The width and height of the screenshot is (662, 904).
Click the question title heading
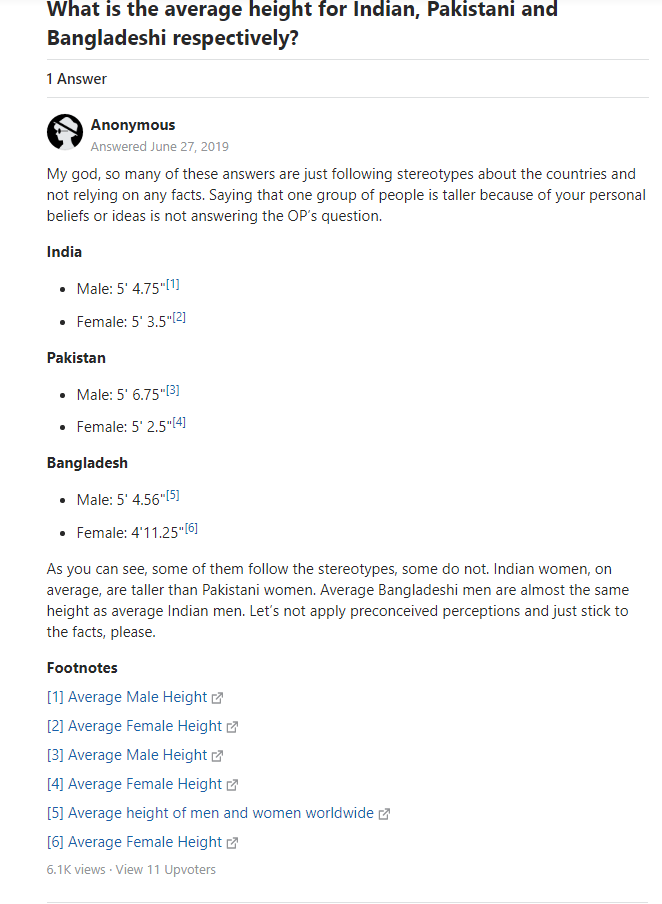pyautogui.click(x=302, y=24)
